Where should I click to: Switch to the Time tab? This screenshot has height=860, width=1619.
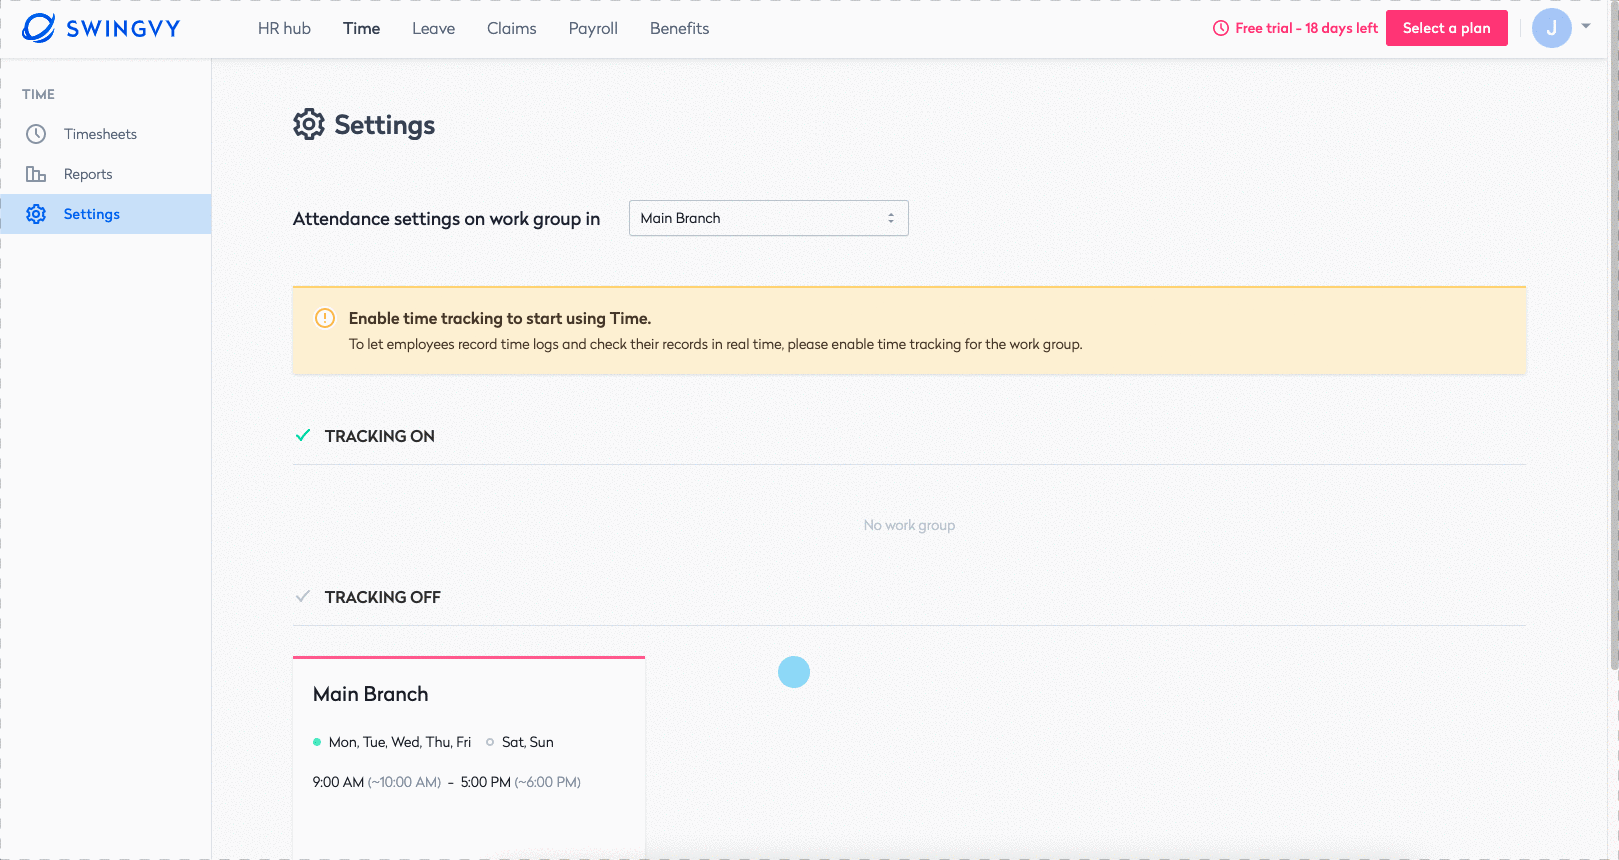tap(361, 29)
